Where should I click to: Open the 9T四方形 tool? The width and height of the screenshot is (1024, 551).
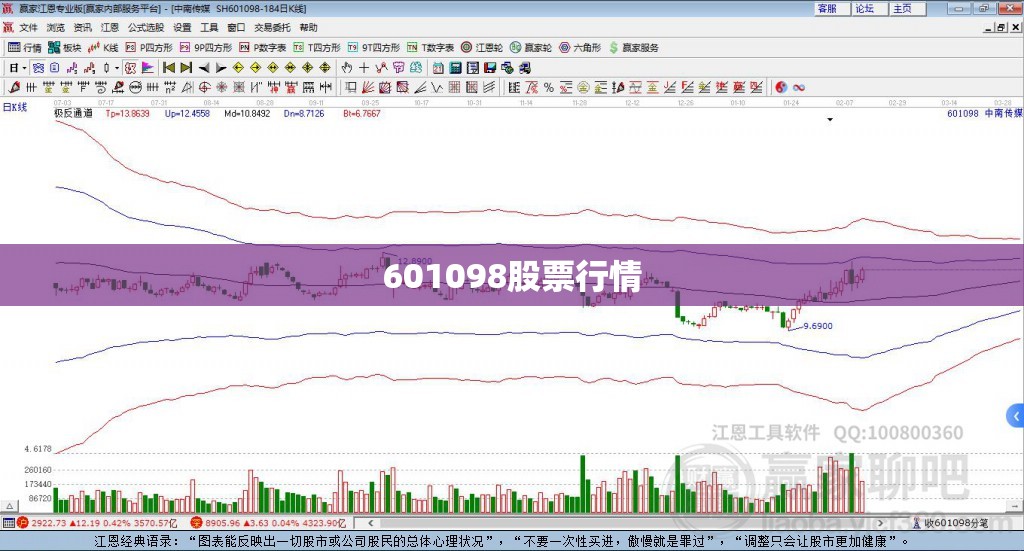[374, 48]
